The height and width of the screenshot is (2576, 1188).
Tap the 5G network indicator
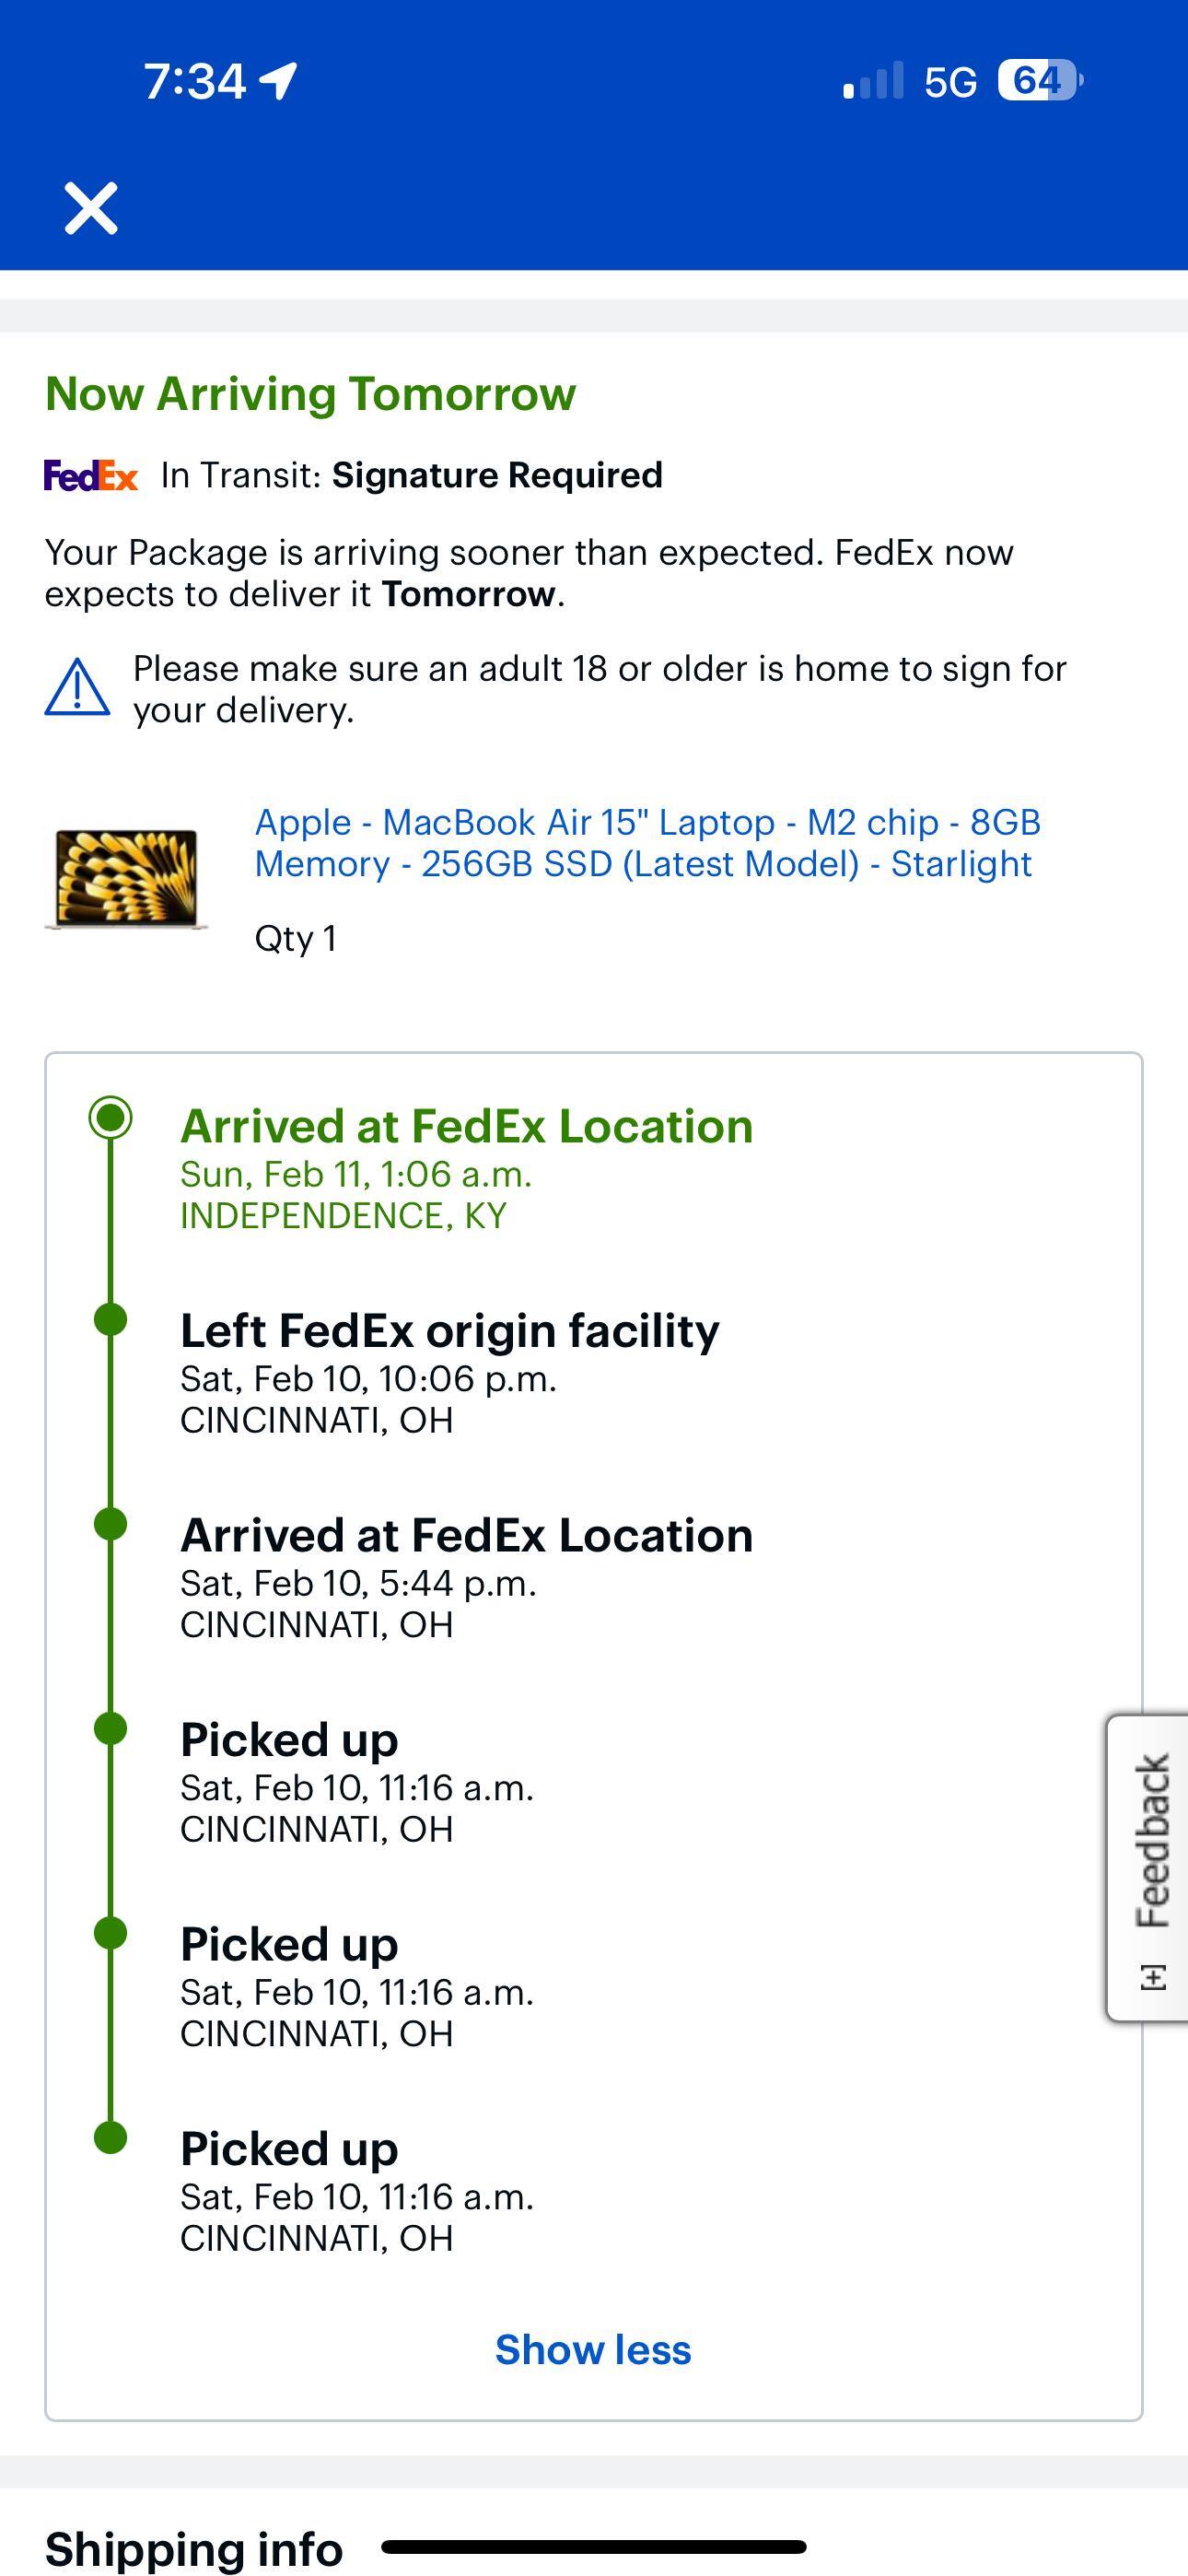(950, 82)
